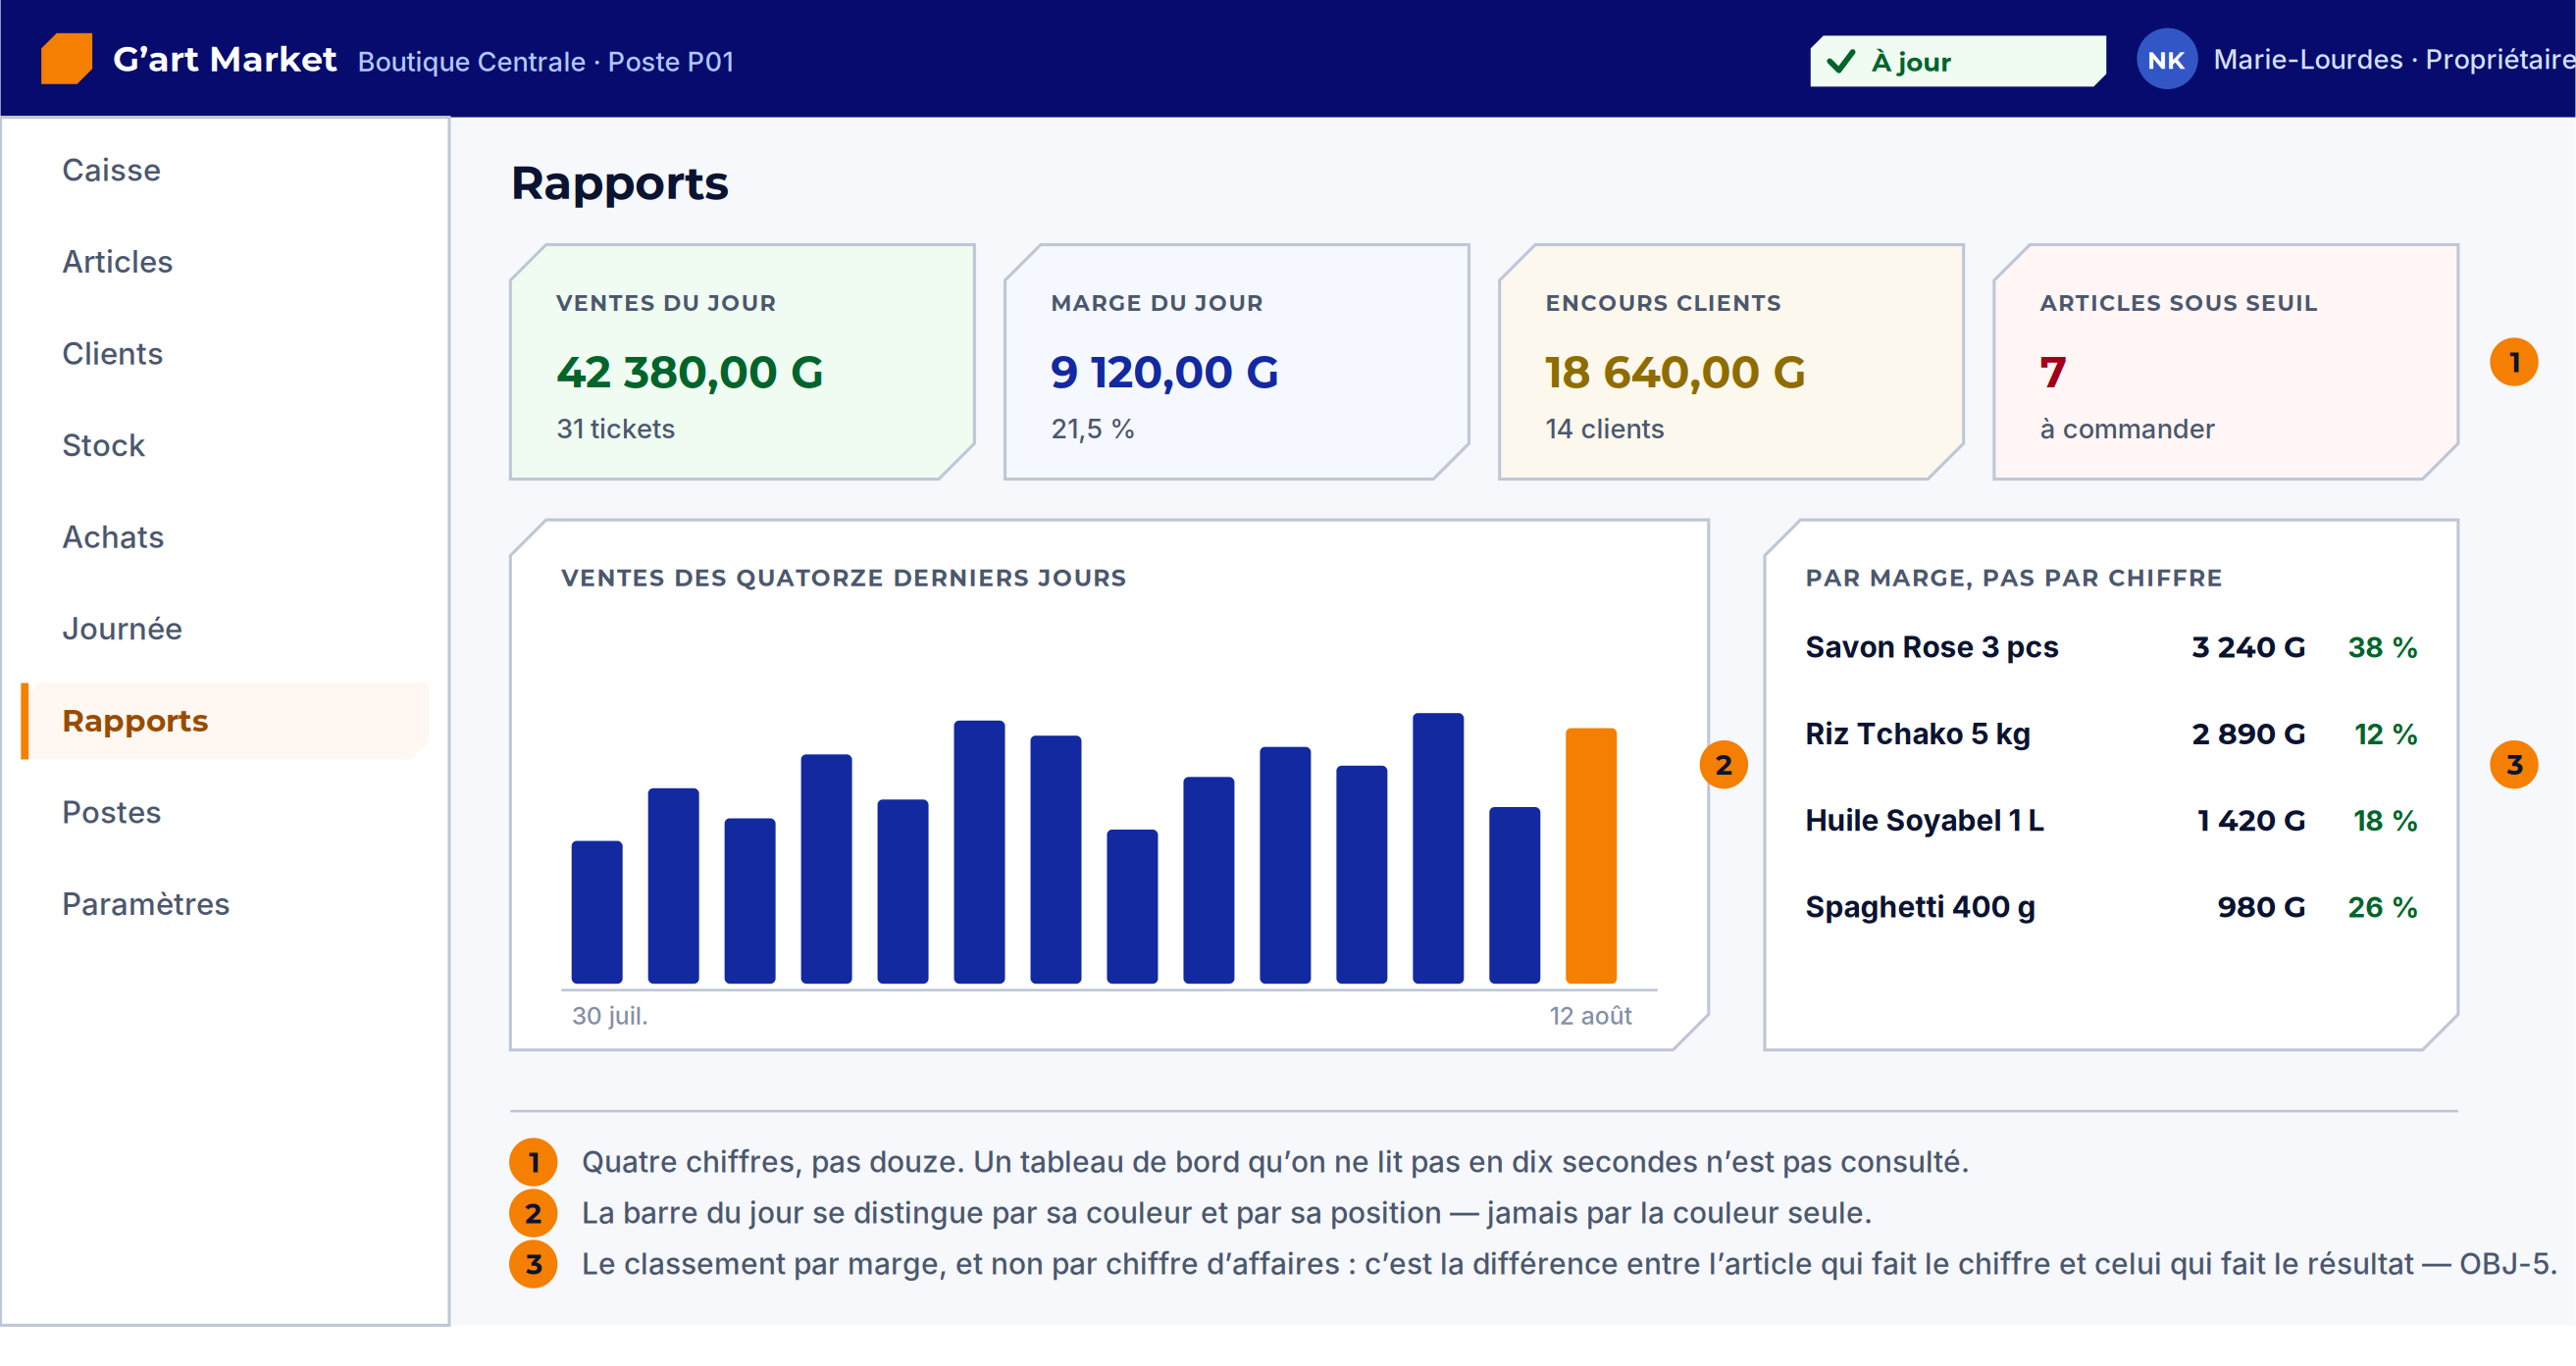Click the Par marge, pas par chiffre title

tap(2014, 578)
